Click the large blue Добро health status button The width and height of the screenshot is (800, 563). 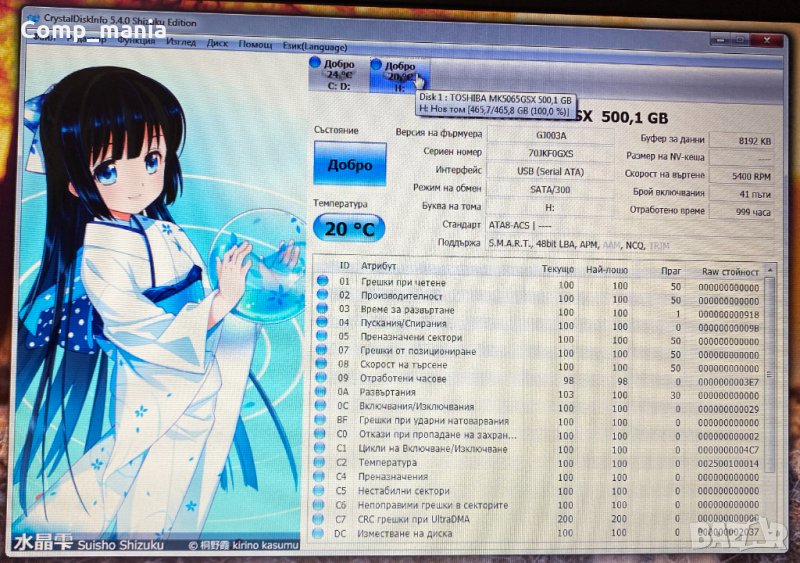pos(350,164)
